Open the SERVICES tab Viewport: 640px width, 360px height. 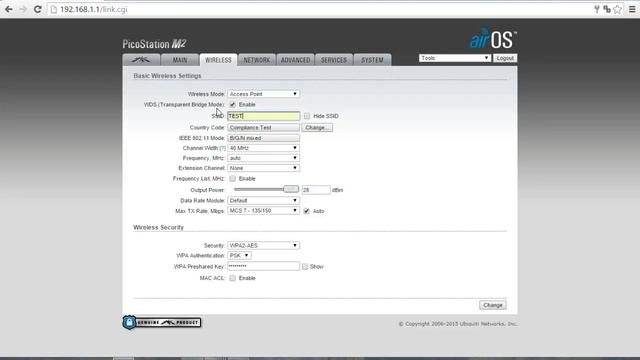coord(333,60)
